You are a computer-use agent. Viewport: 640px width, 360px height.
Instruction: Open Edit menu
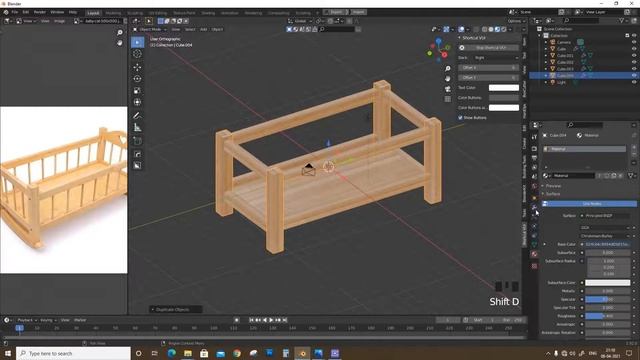[26, 12]
